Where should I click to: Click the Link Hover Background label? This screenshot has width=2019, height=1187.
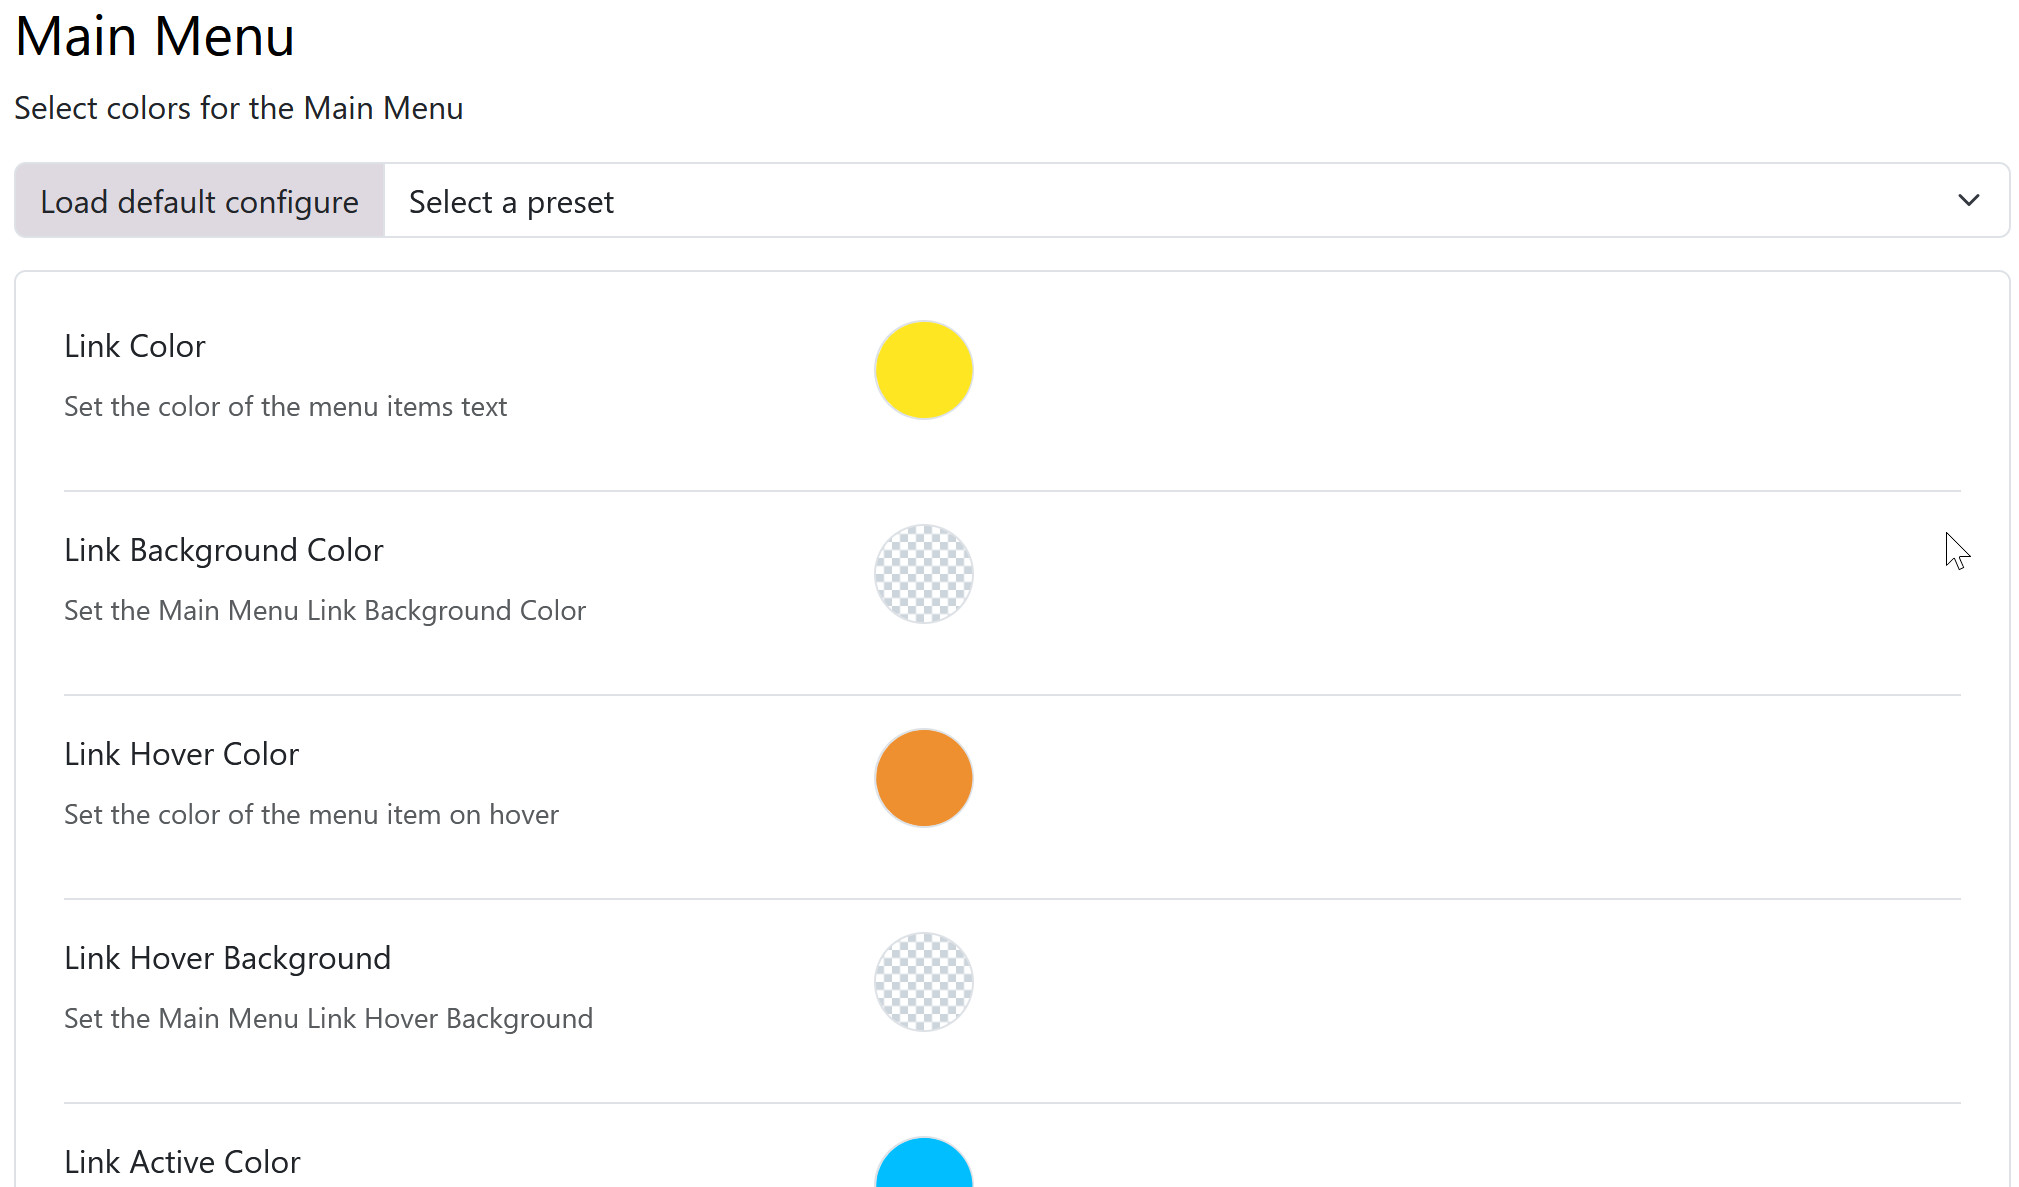click(x=228, y=958)
